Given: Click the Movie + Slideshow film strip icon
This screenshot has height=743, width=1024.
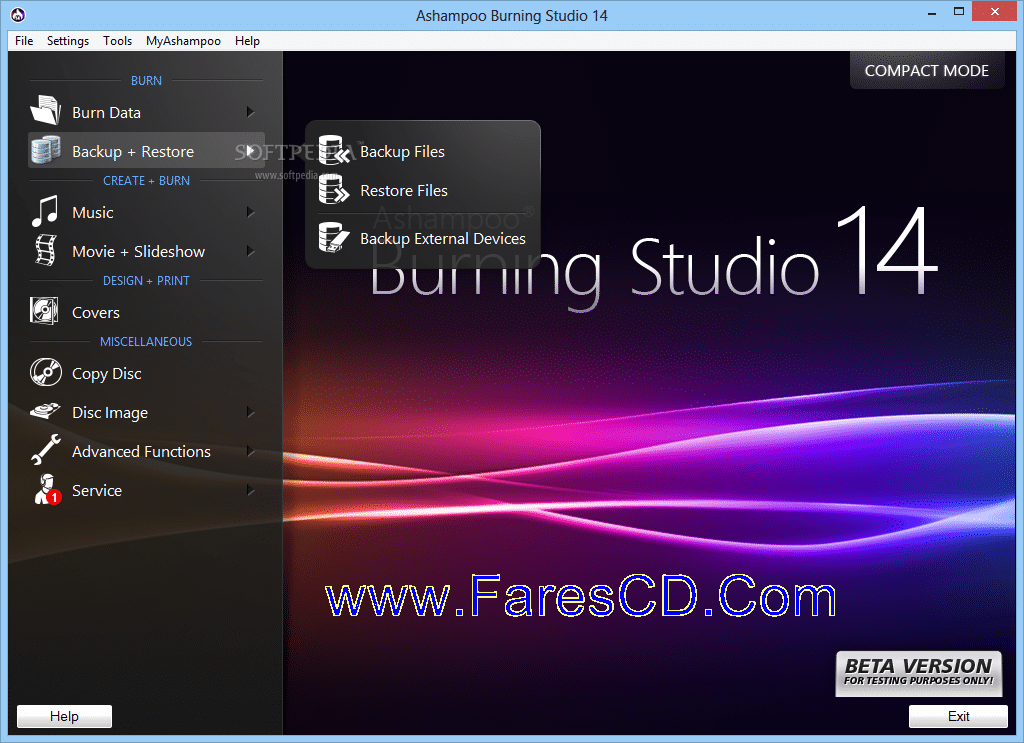Looking at the screenshot, I should (x=45, y=250).
